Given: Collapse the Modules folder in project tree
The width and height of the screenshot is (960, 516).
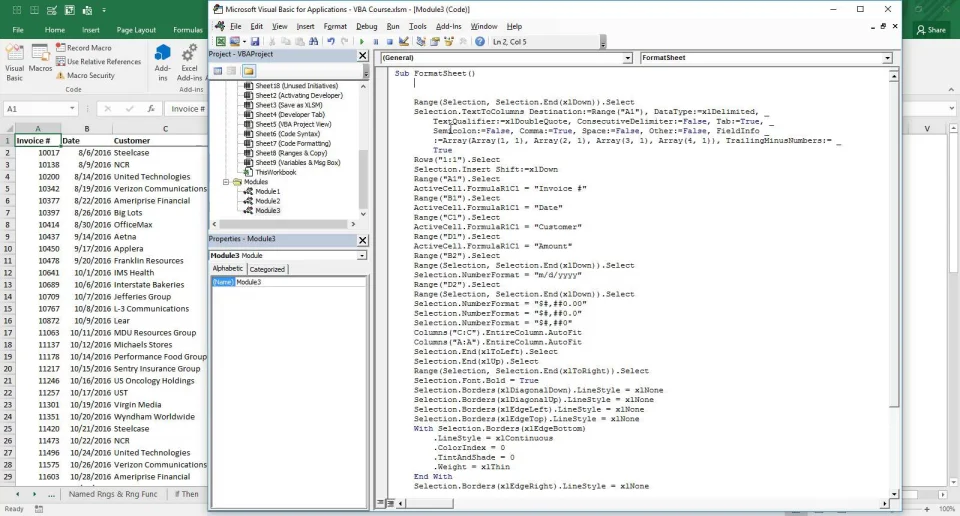Looking at the screenshot, I should click(226, 182).
